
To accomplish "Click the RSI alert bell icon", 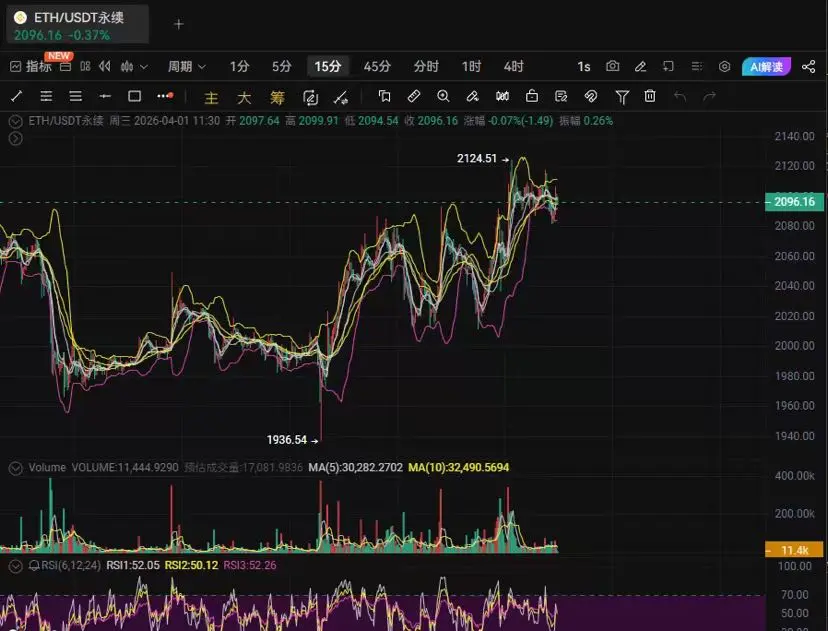I will pos(34,566).
